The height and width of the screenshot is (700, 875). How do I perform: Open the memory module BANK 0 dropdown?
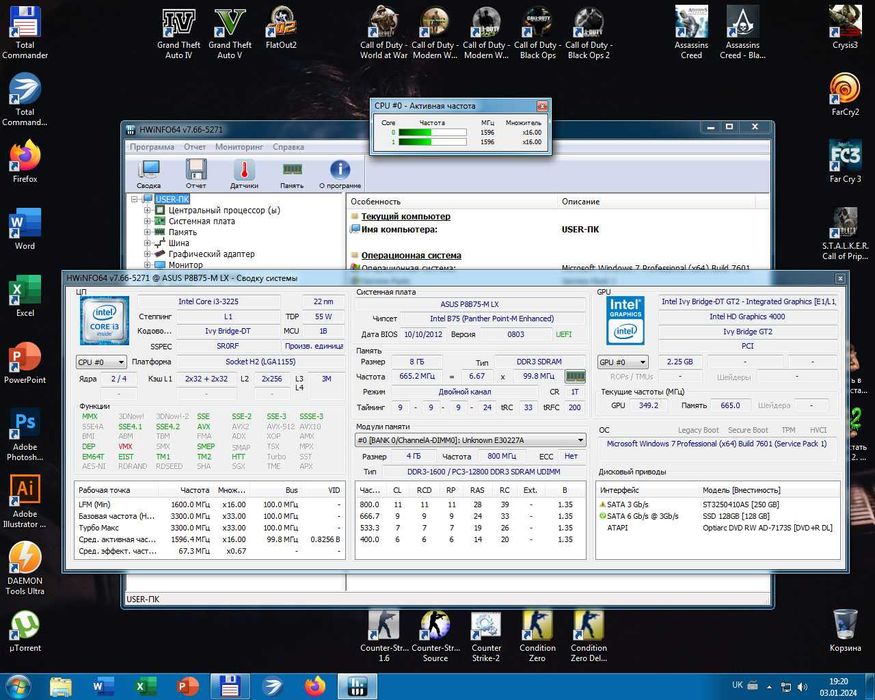(470, 440)
